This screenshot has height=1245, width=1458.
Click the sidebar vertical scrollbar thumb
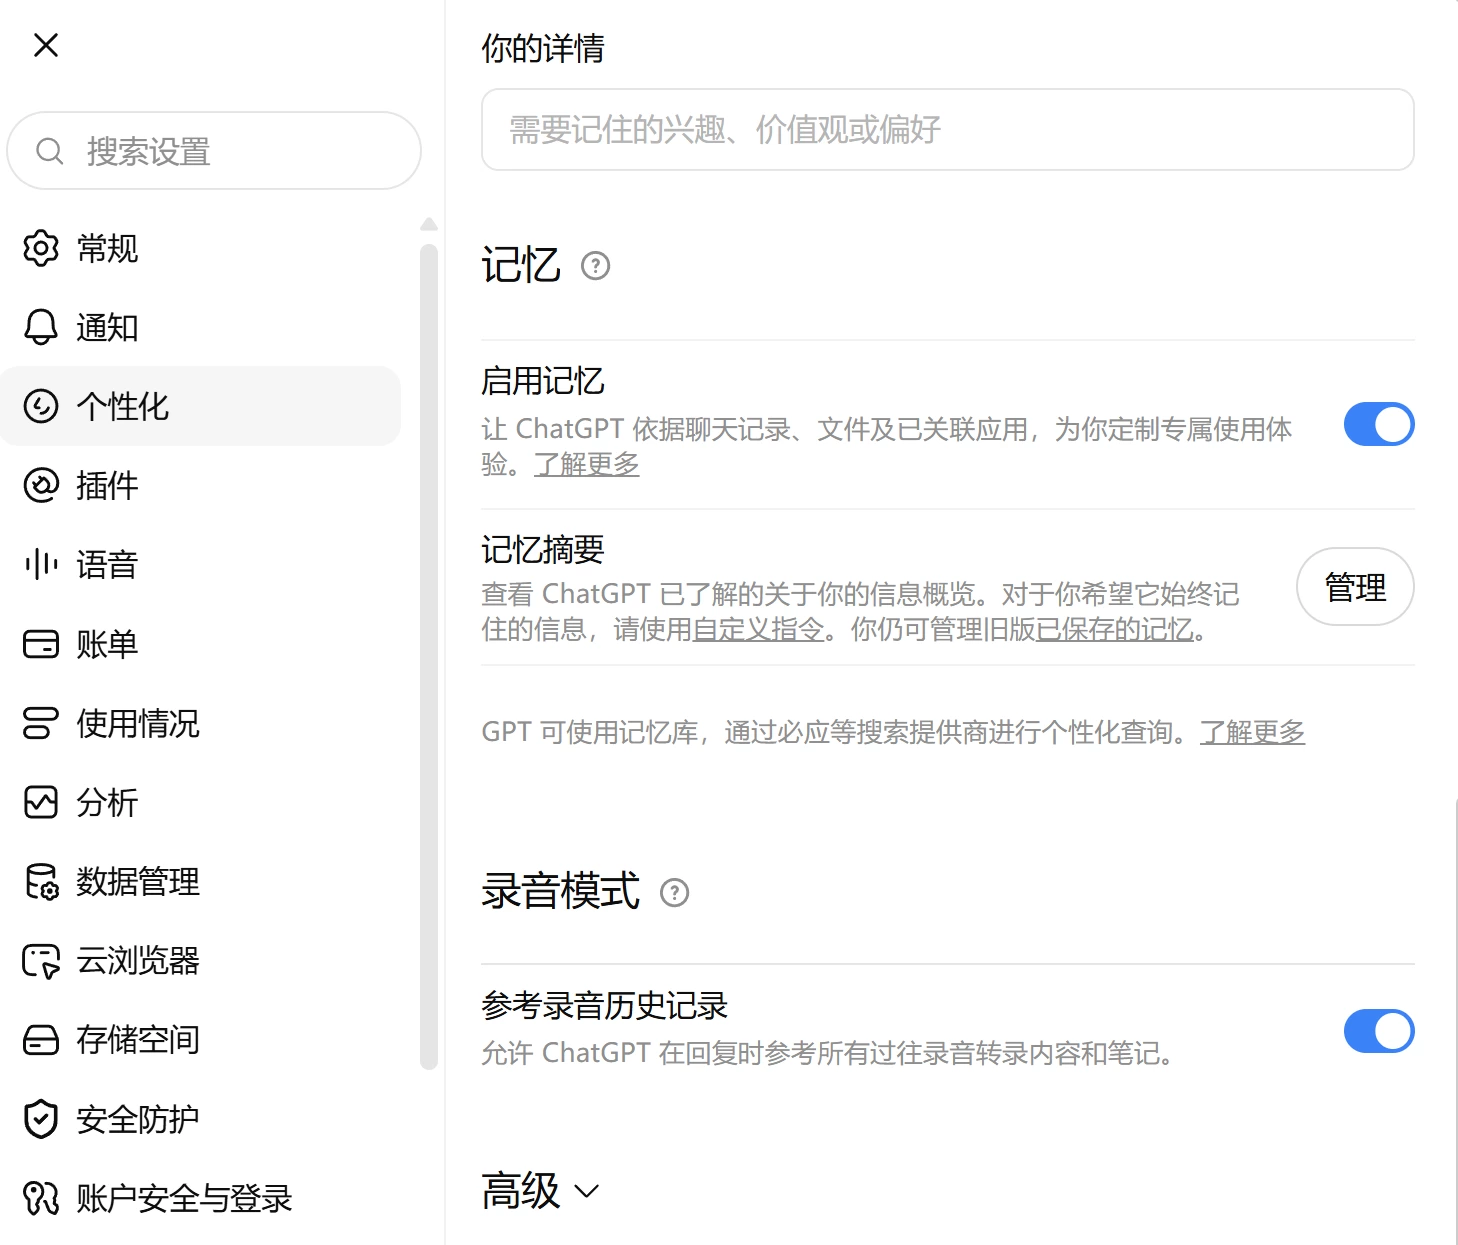point(429,656)
